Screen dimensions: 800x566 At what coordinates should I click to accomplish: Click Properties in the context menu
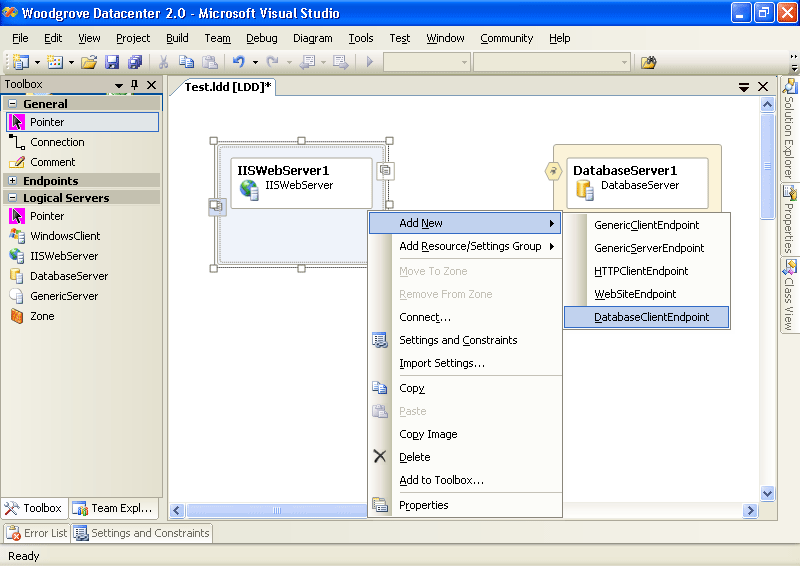[x=424, y=505]
